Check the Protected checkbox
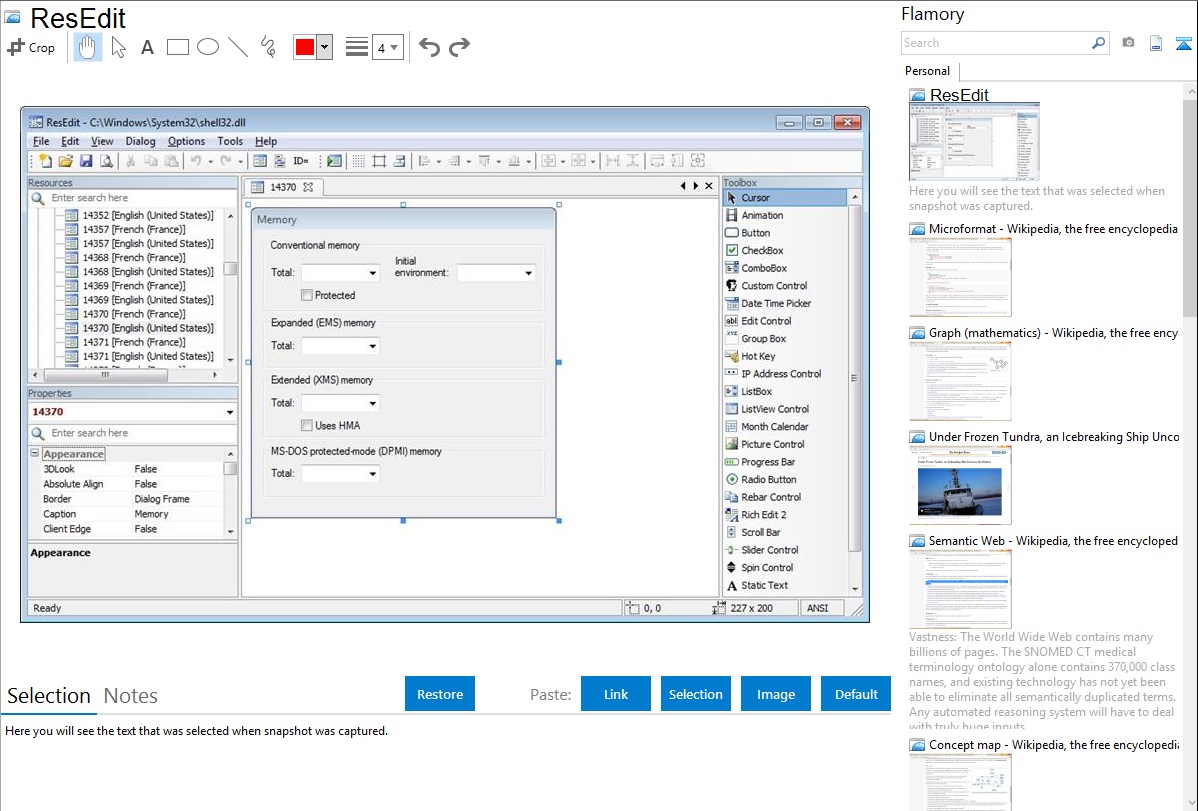This screenshot has width=1198, height=811. click(308, 295)
